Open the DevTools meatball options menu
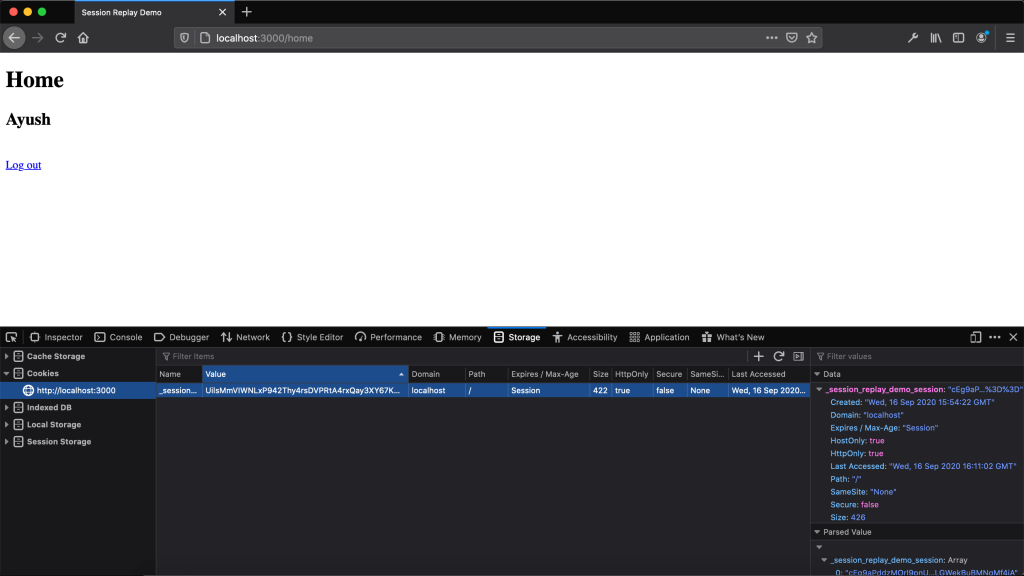The width and height of the screenshot is (1024, 576). [994, 337]
